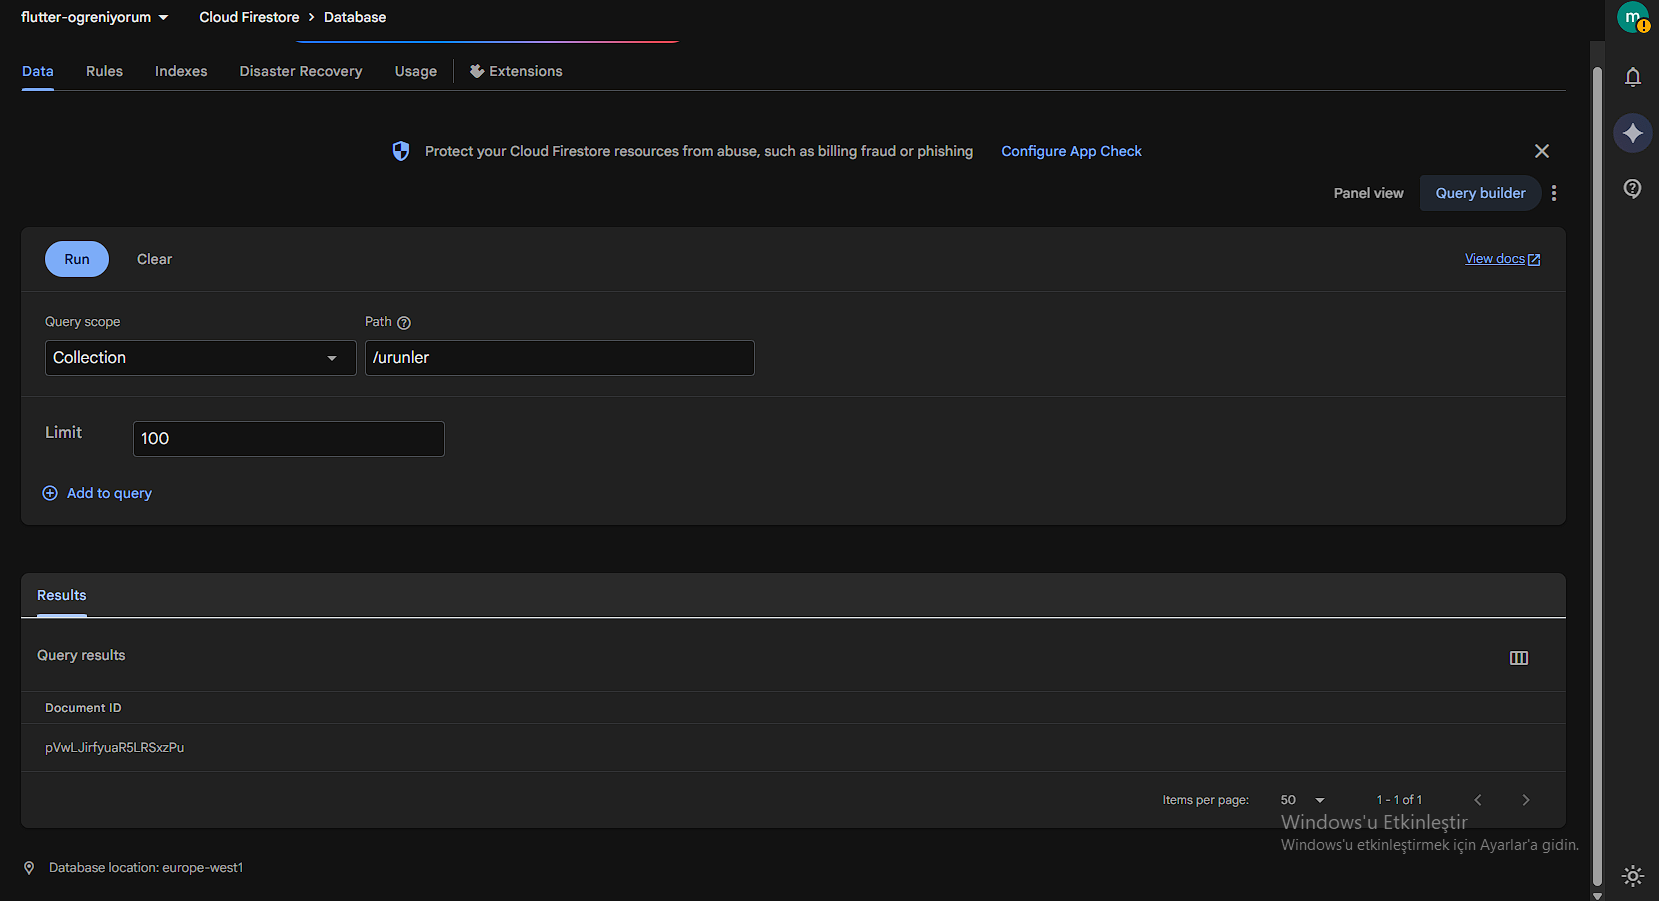The height and width of the screenshot is (901, 1659).
Task: Switch to the Rules tab
Action: (104, 71)
